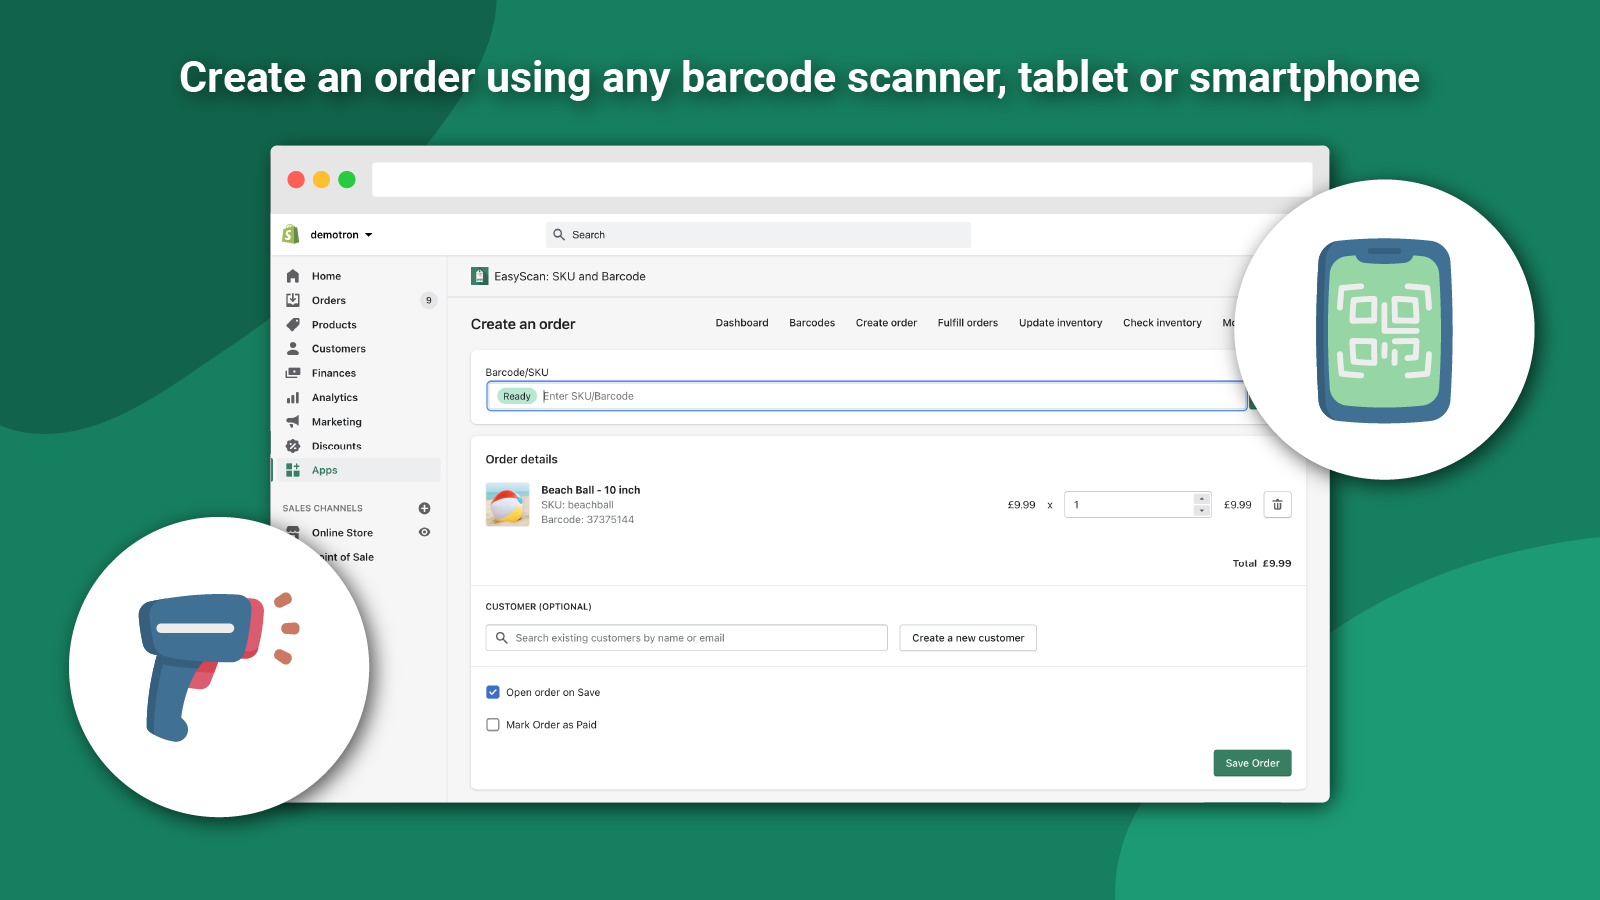
Task: Open Home from the sidebar
Action: pos(325,275)
